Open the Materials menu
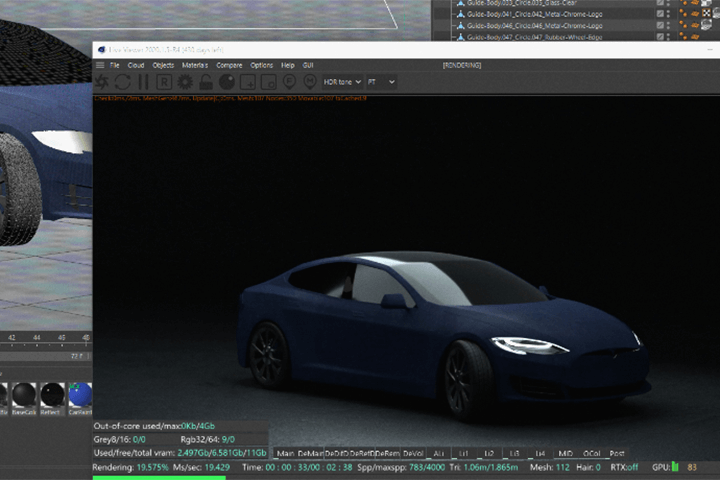This screenshot has width=720, height=480. point(194,65)
